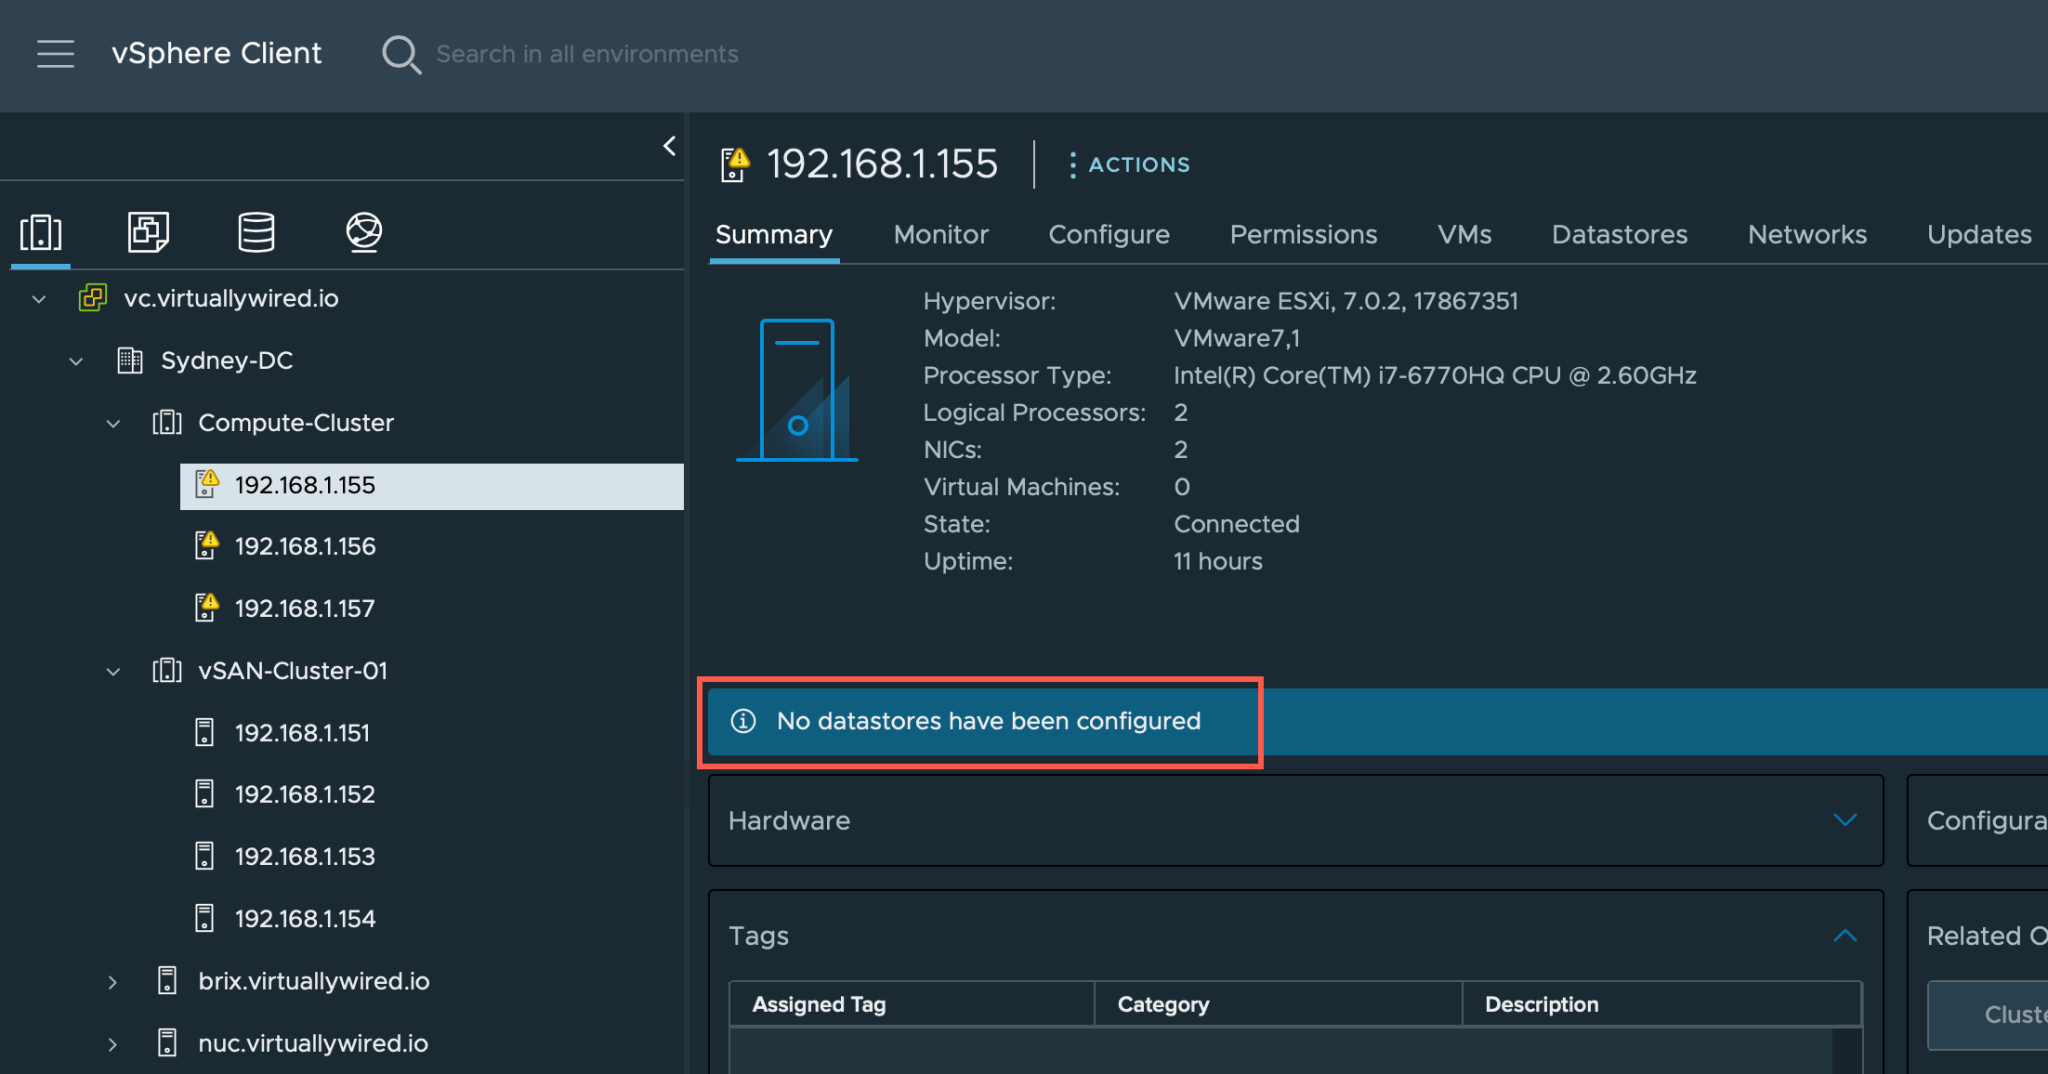Image resolution: width=2048 pixels, height=1074 pixels.
Task: Click host icon beside nuc.virtuallywired.io
Action: click(168, 1043)
